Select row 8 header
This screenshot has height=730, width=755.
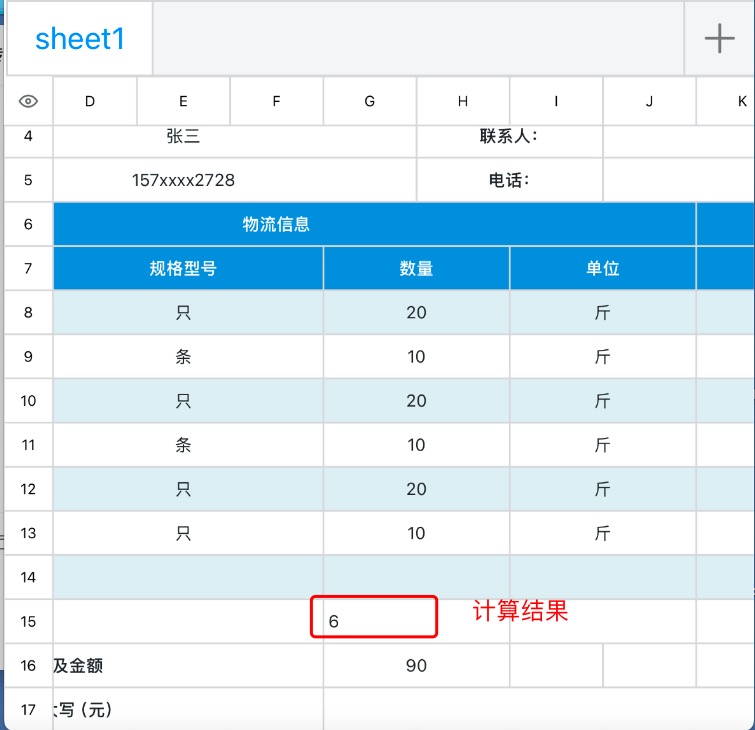(28, 312)
